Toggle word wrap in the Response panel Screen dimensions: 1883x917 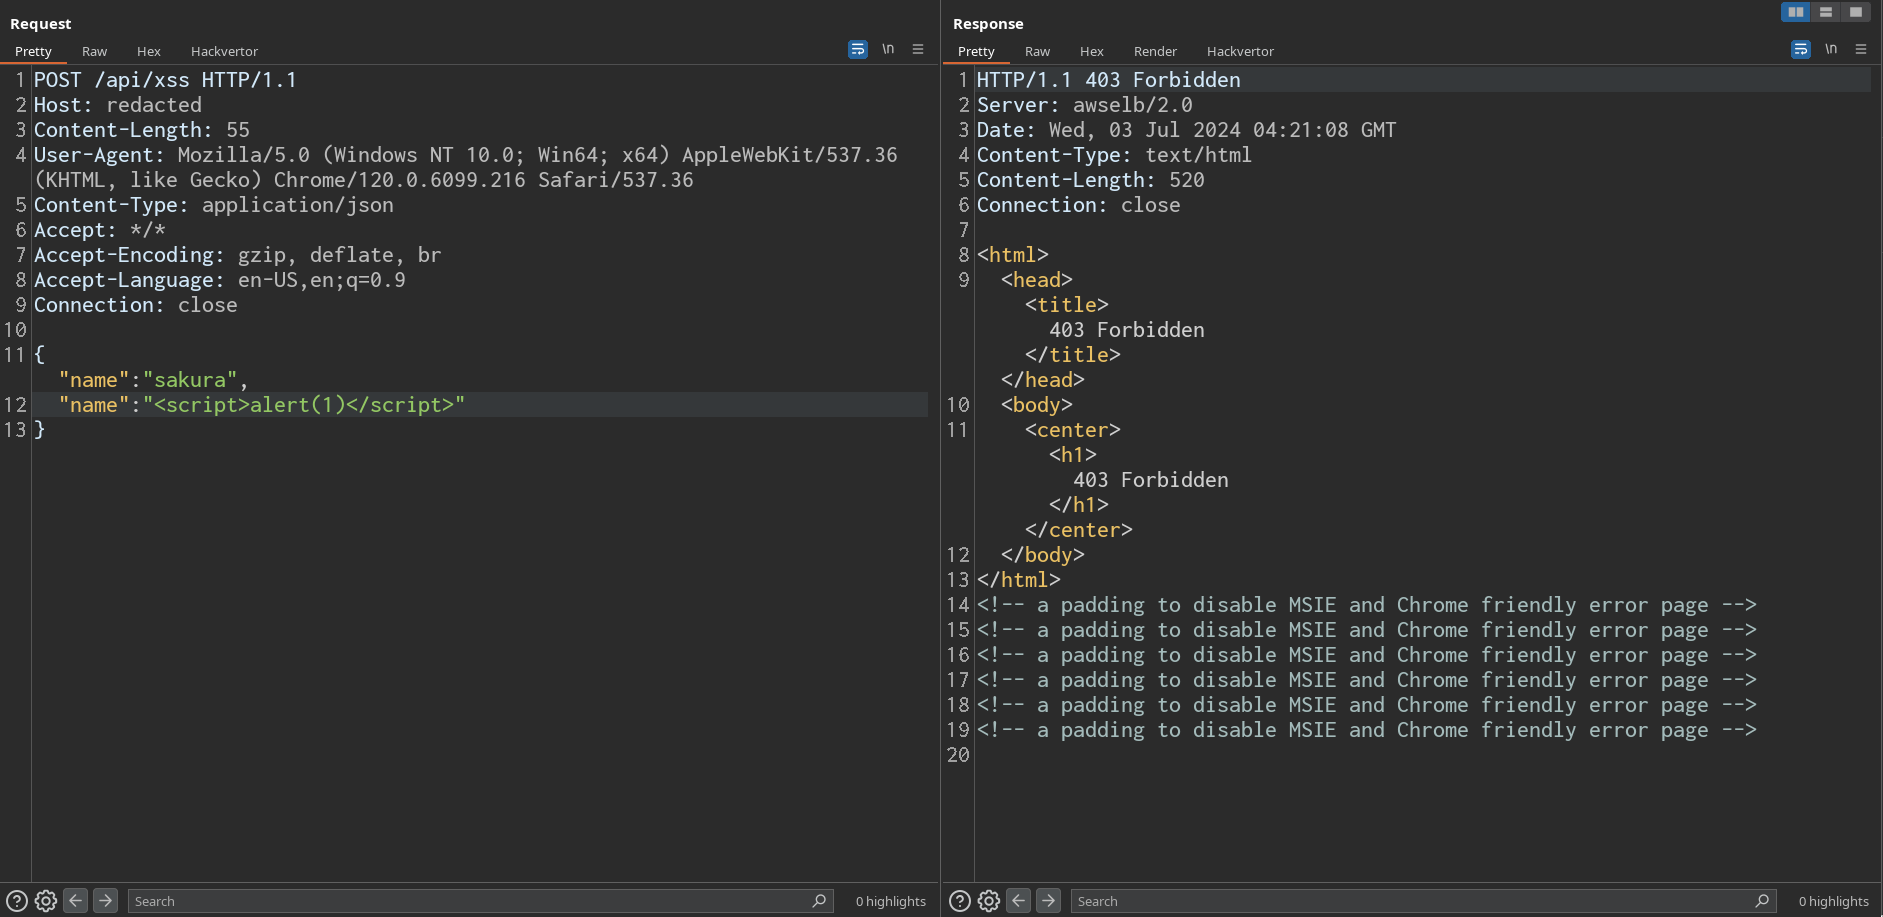[x=1800, y=49]
